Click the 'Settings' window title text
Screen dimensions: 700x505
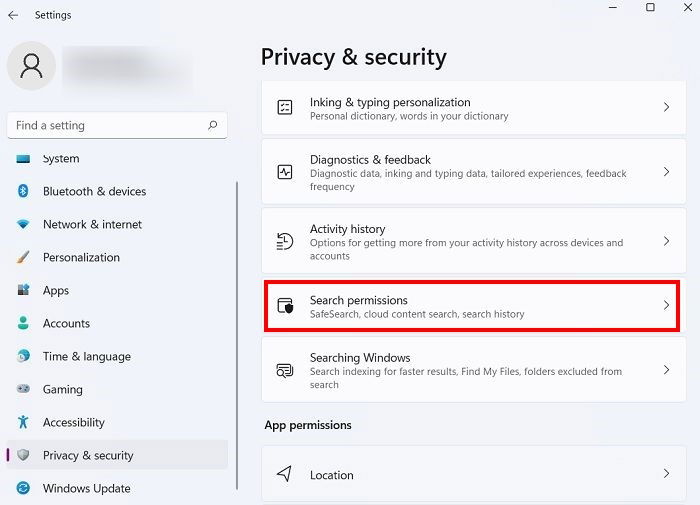[x=53, y=15]
